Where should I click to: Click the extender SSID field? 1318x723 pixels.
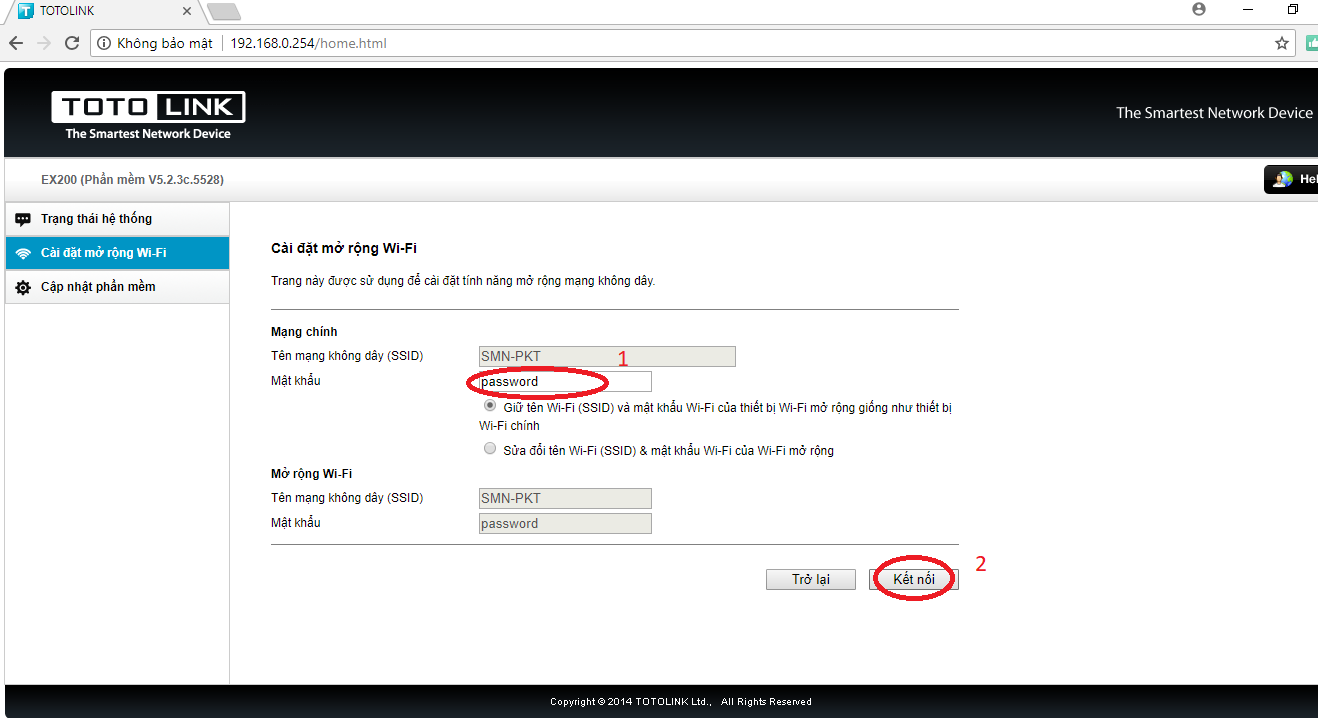click(x=565, y=498)
